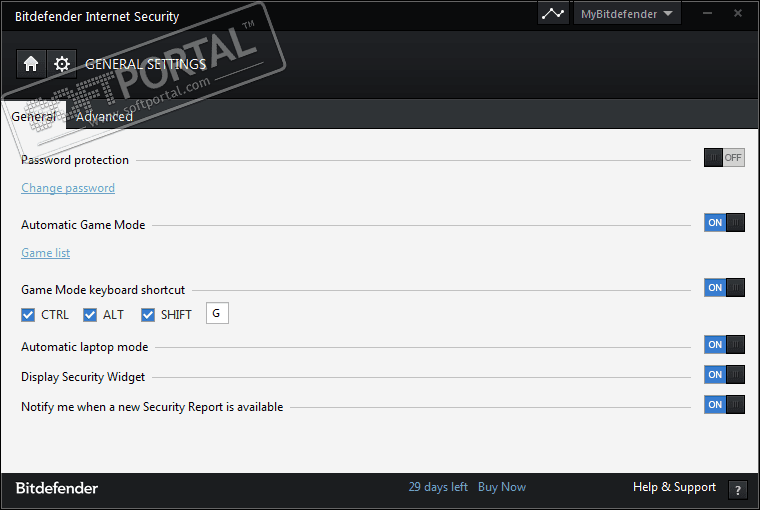Click the Bitdefender logo in footer

(x=57, y=488)
